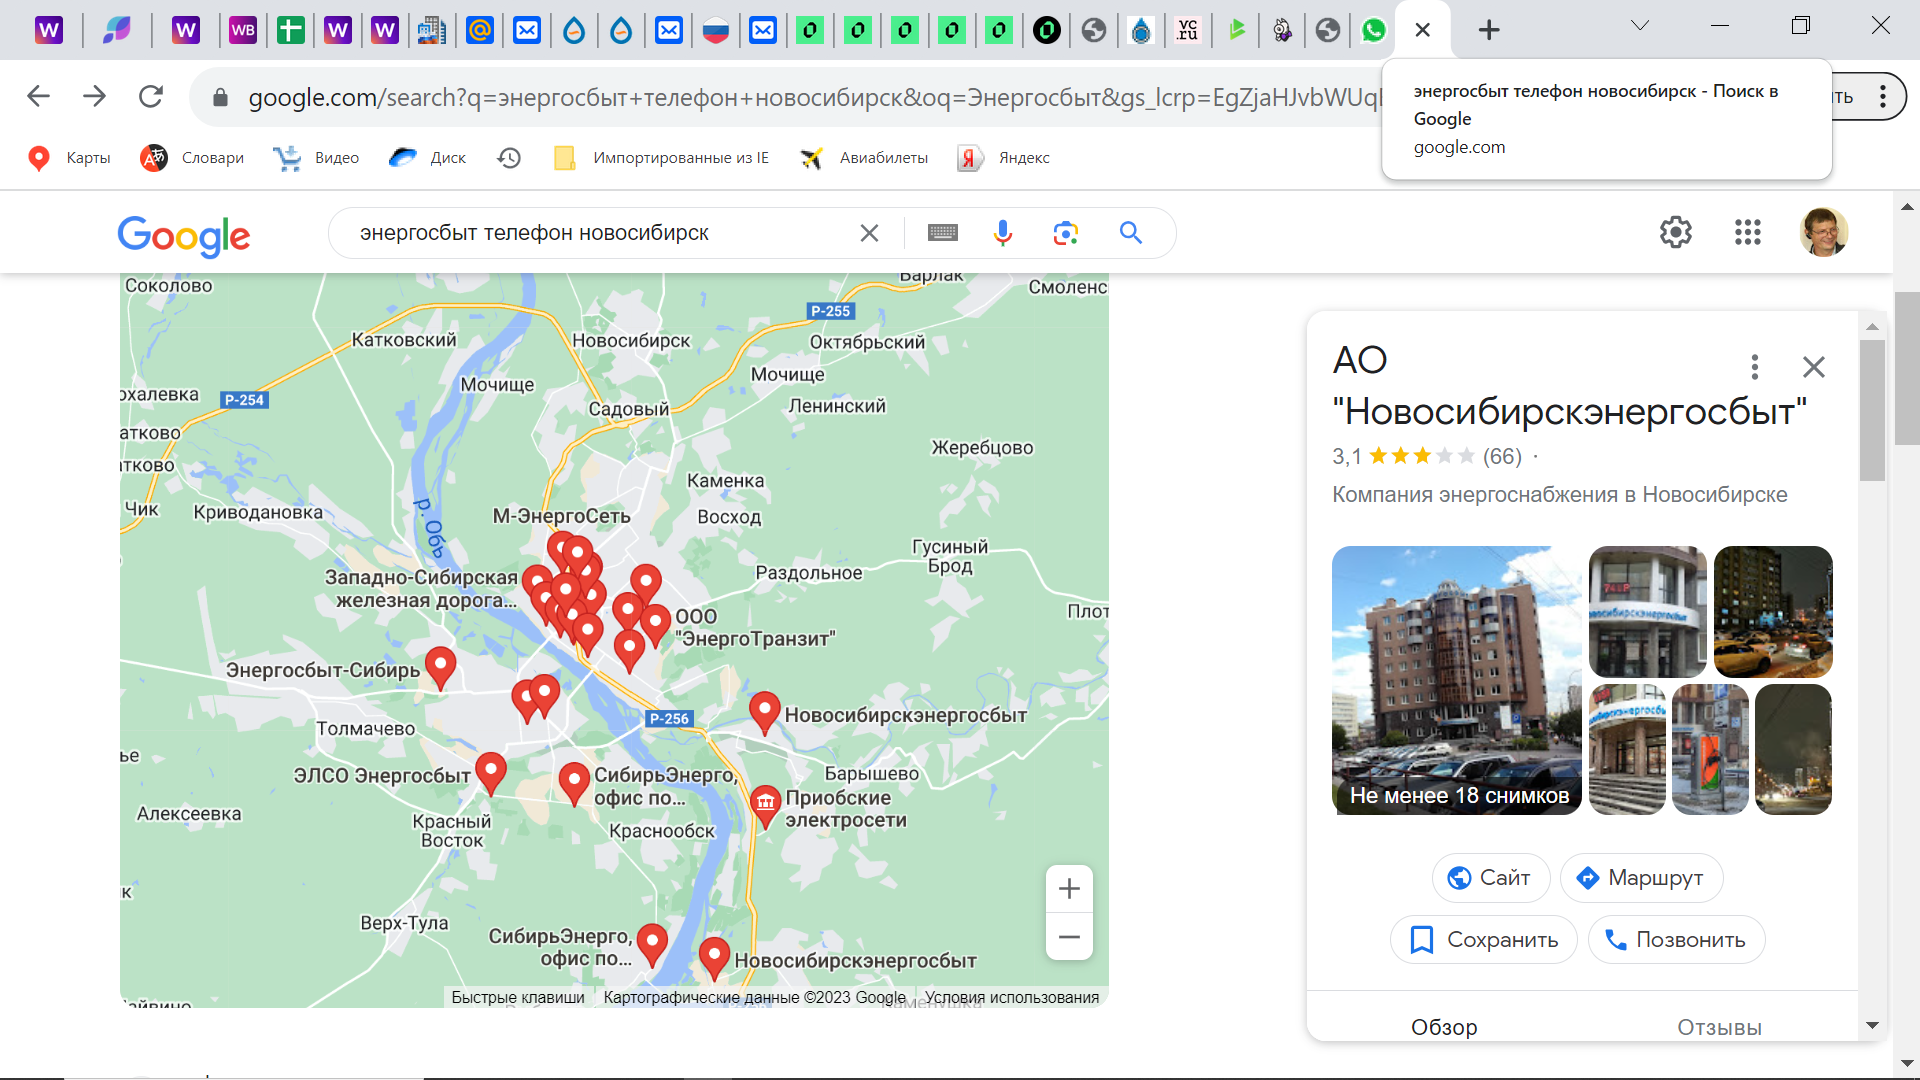The image size is (1920, 1080).
Task: Click the panel scrollbar up arrow
Action: 1873,327
